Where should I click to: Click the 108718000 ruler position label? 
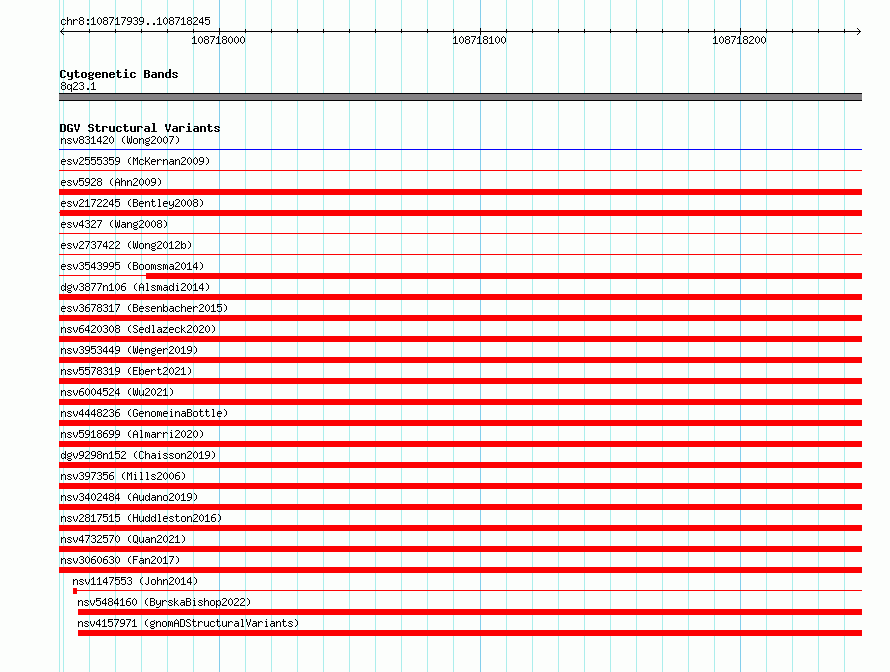tap(218, 40)
